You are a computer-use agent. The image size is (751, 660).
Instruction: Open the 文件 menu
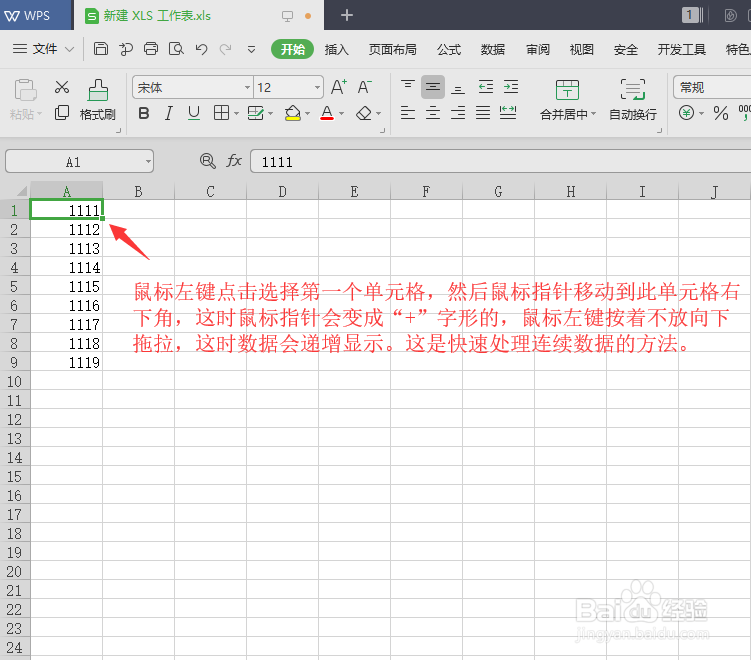click(43, 49)
